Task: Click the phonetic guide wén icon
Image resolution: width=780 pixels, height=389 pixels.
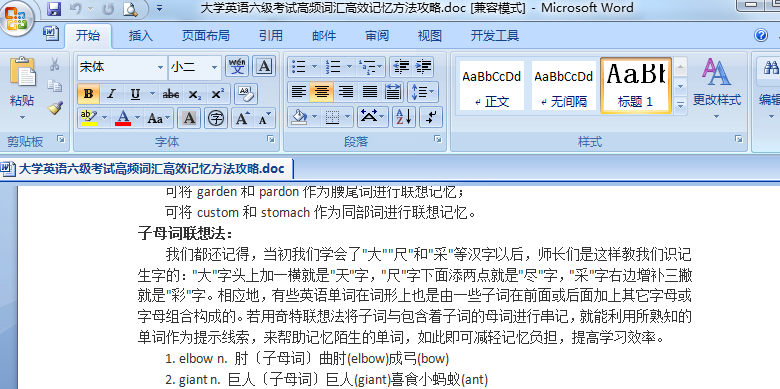Action: click(x=237, y=66)
